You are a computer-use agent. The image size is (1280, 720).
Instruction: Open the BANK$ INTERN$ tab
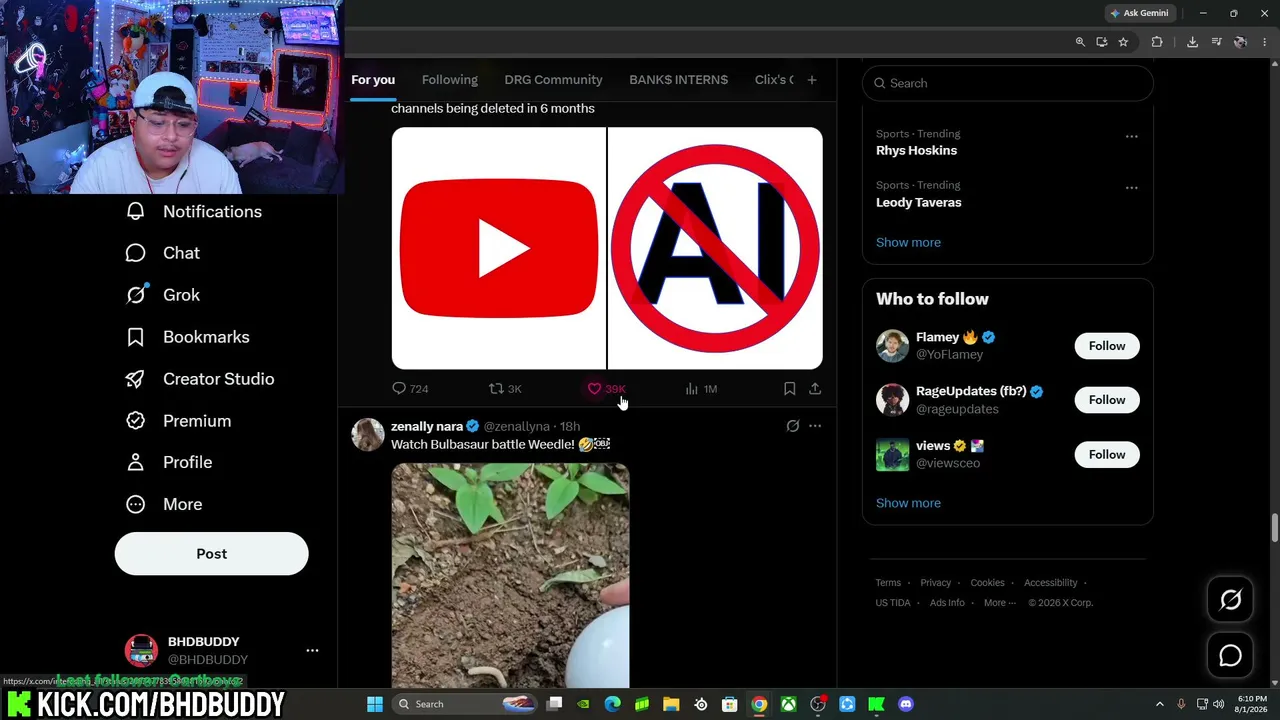tap(678, 80)
